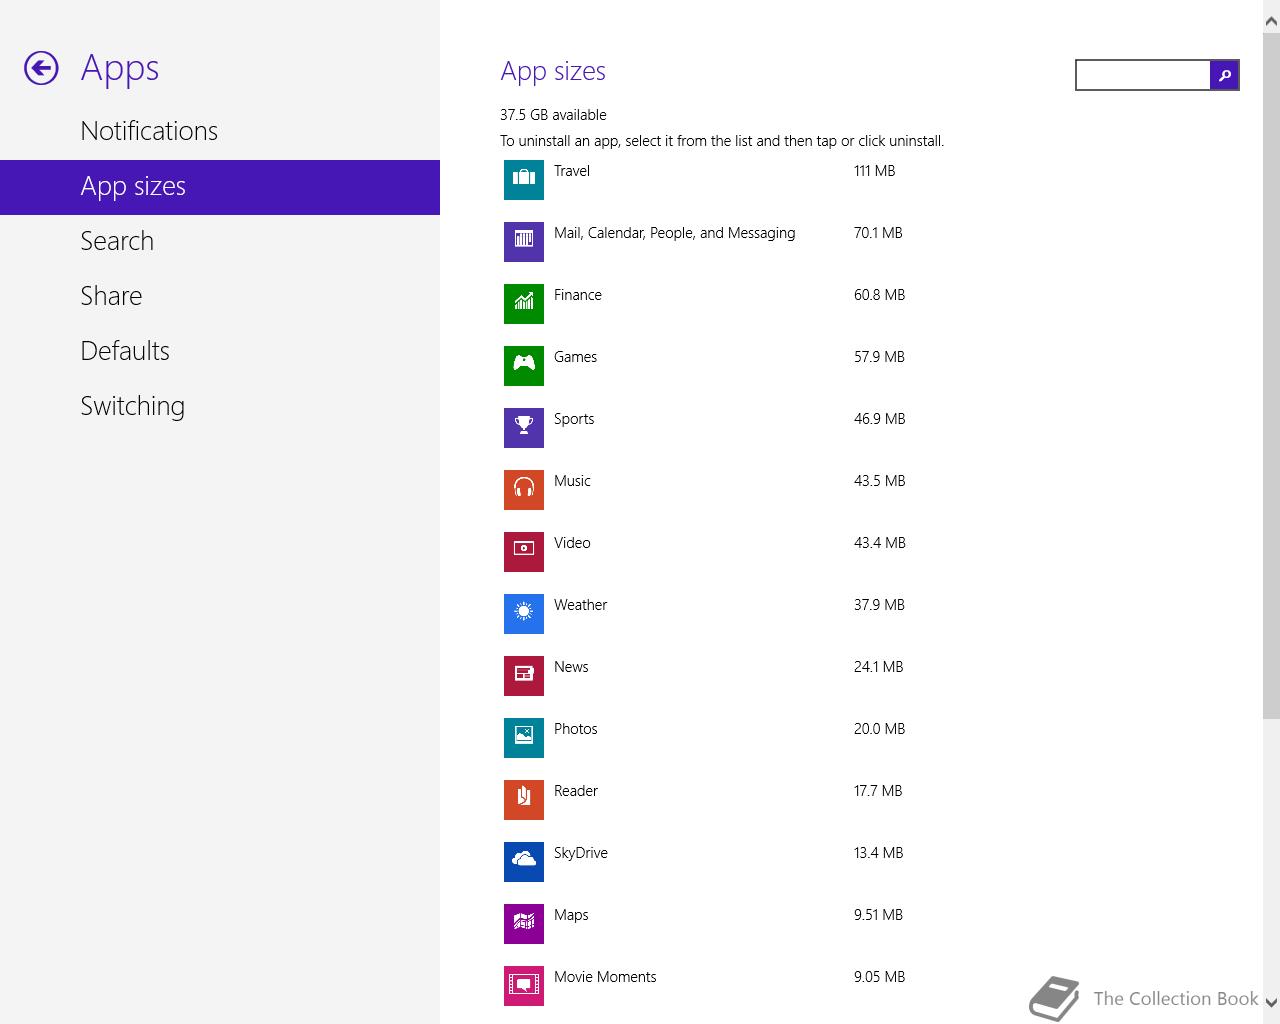The width and height of the screenshot is (1280, 1024).
Task: Select the Video app icon
Action: 524,552
